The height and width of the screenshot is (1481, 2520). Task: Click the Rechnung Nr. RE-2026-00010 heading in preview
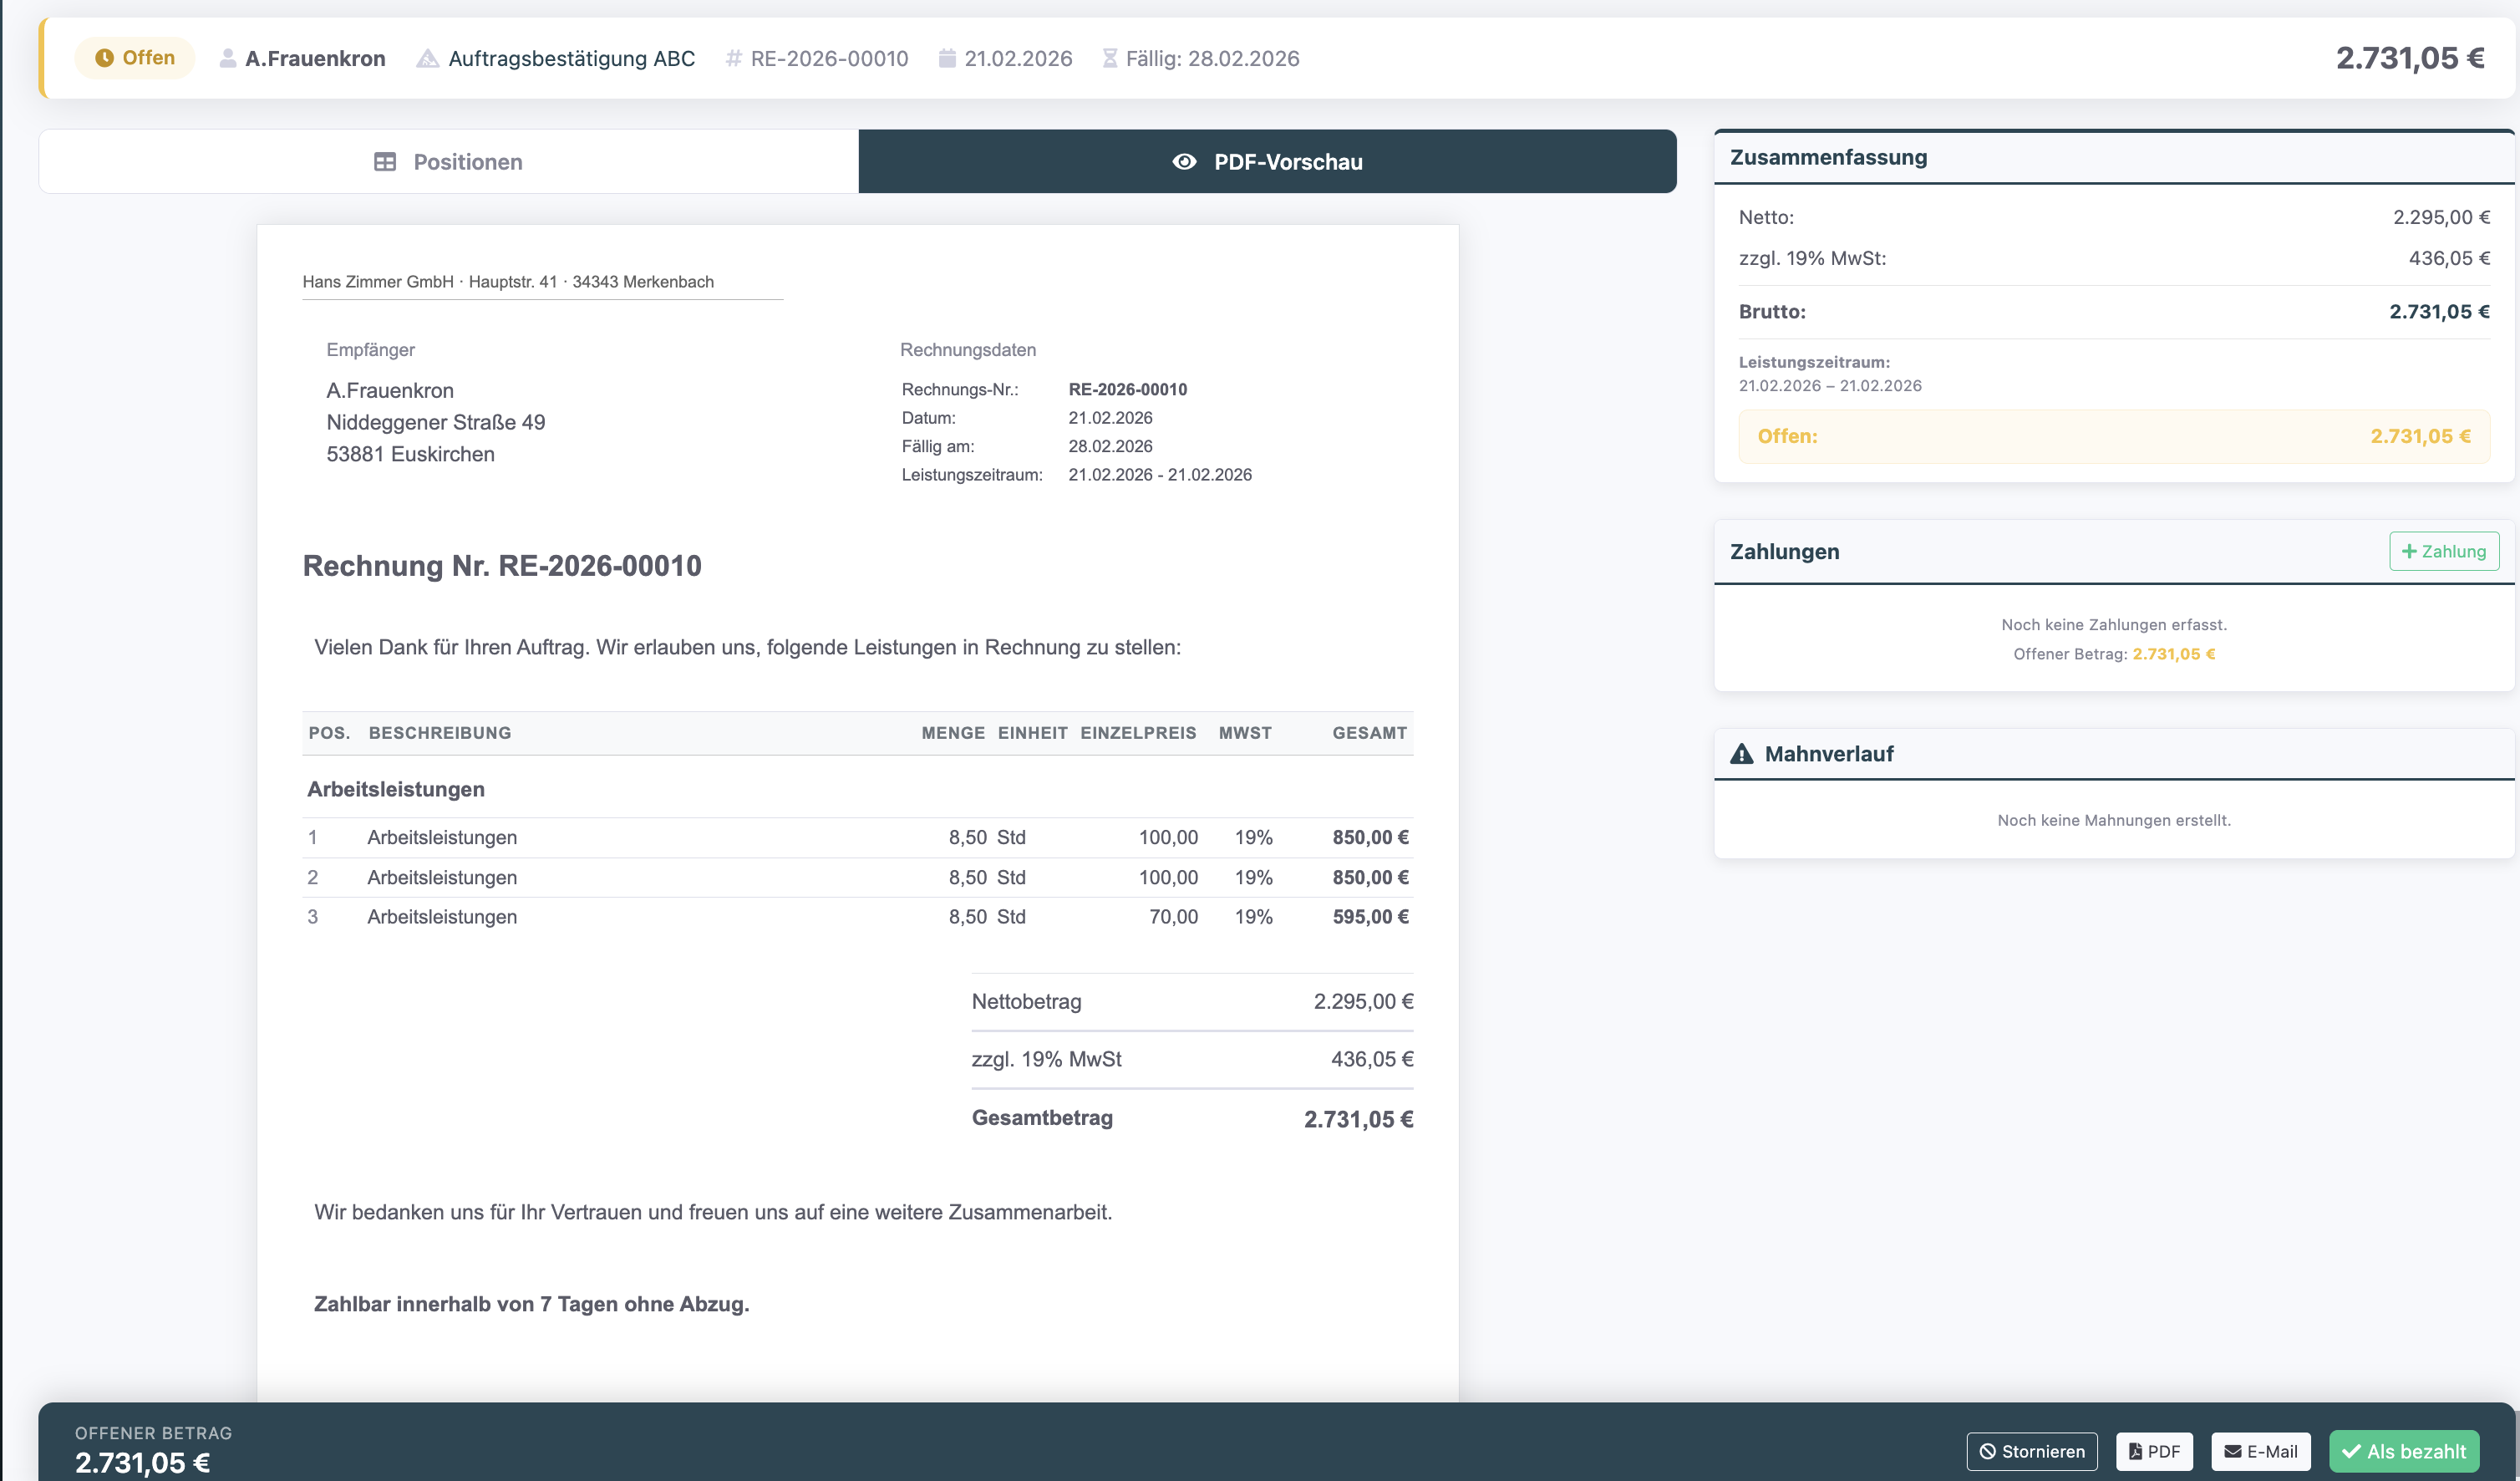(x=502, y=566)
